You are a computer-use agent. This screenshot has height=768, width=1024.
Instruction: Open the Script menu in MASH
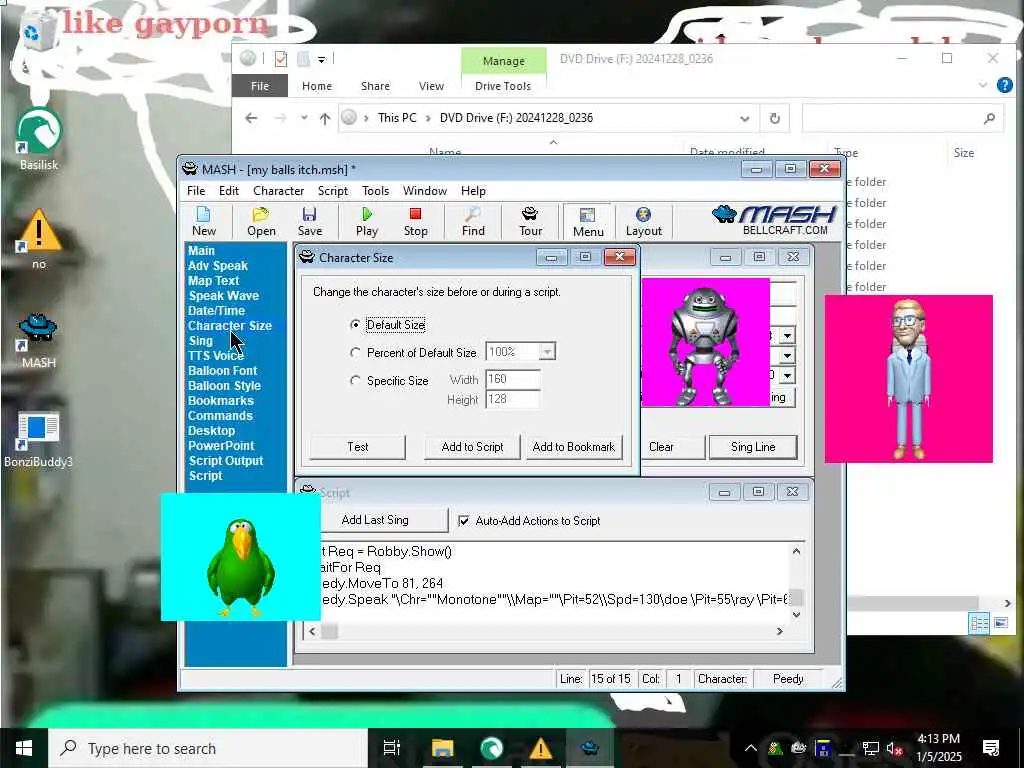pyautogui.click(x=332, y=191)
